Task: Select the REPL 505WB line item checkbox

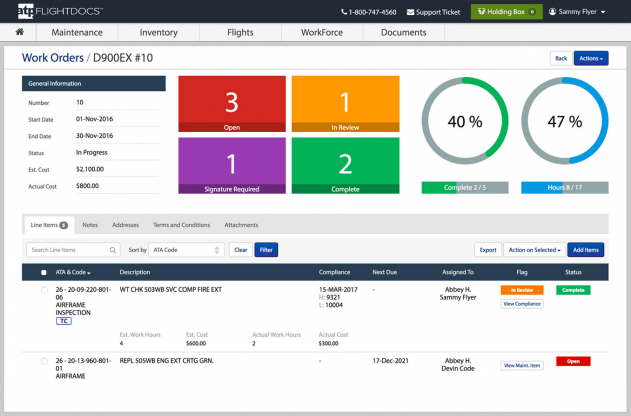Action: pyautogui.click(x=43, y=361)
